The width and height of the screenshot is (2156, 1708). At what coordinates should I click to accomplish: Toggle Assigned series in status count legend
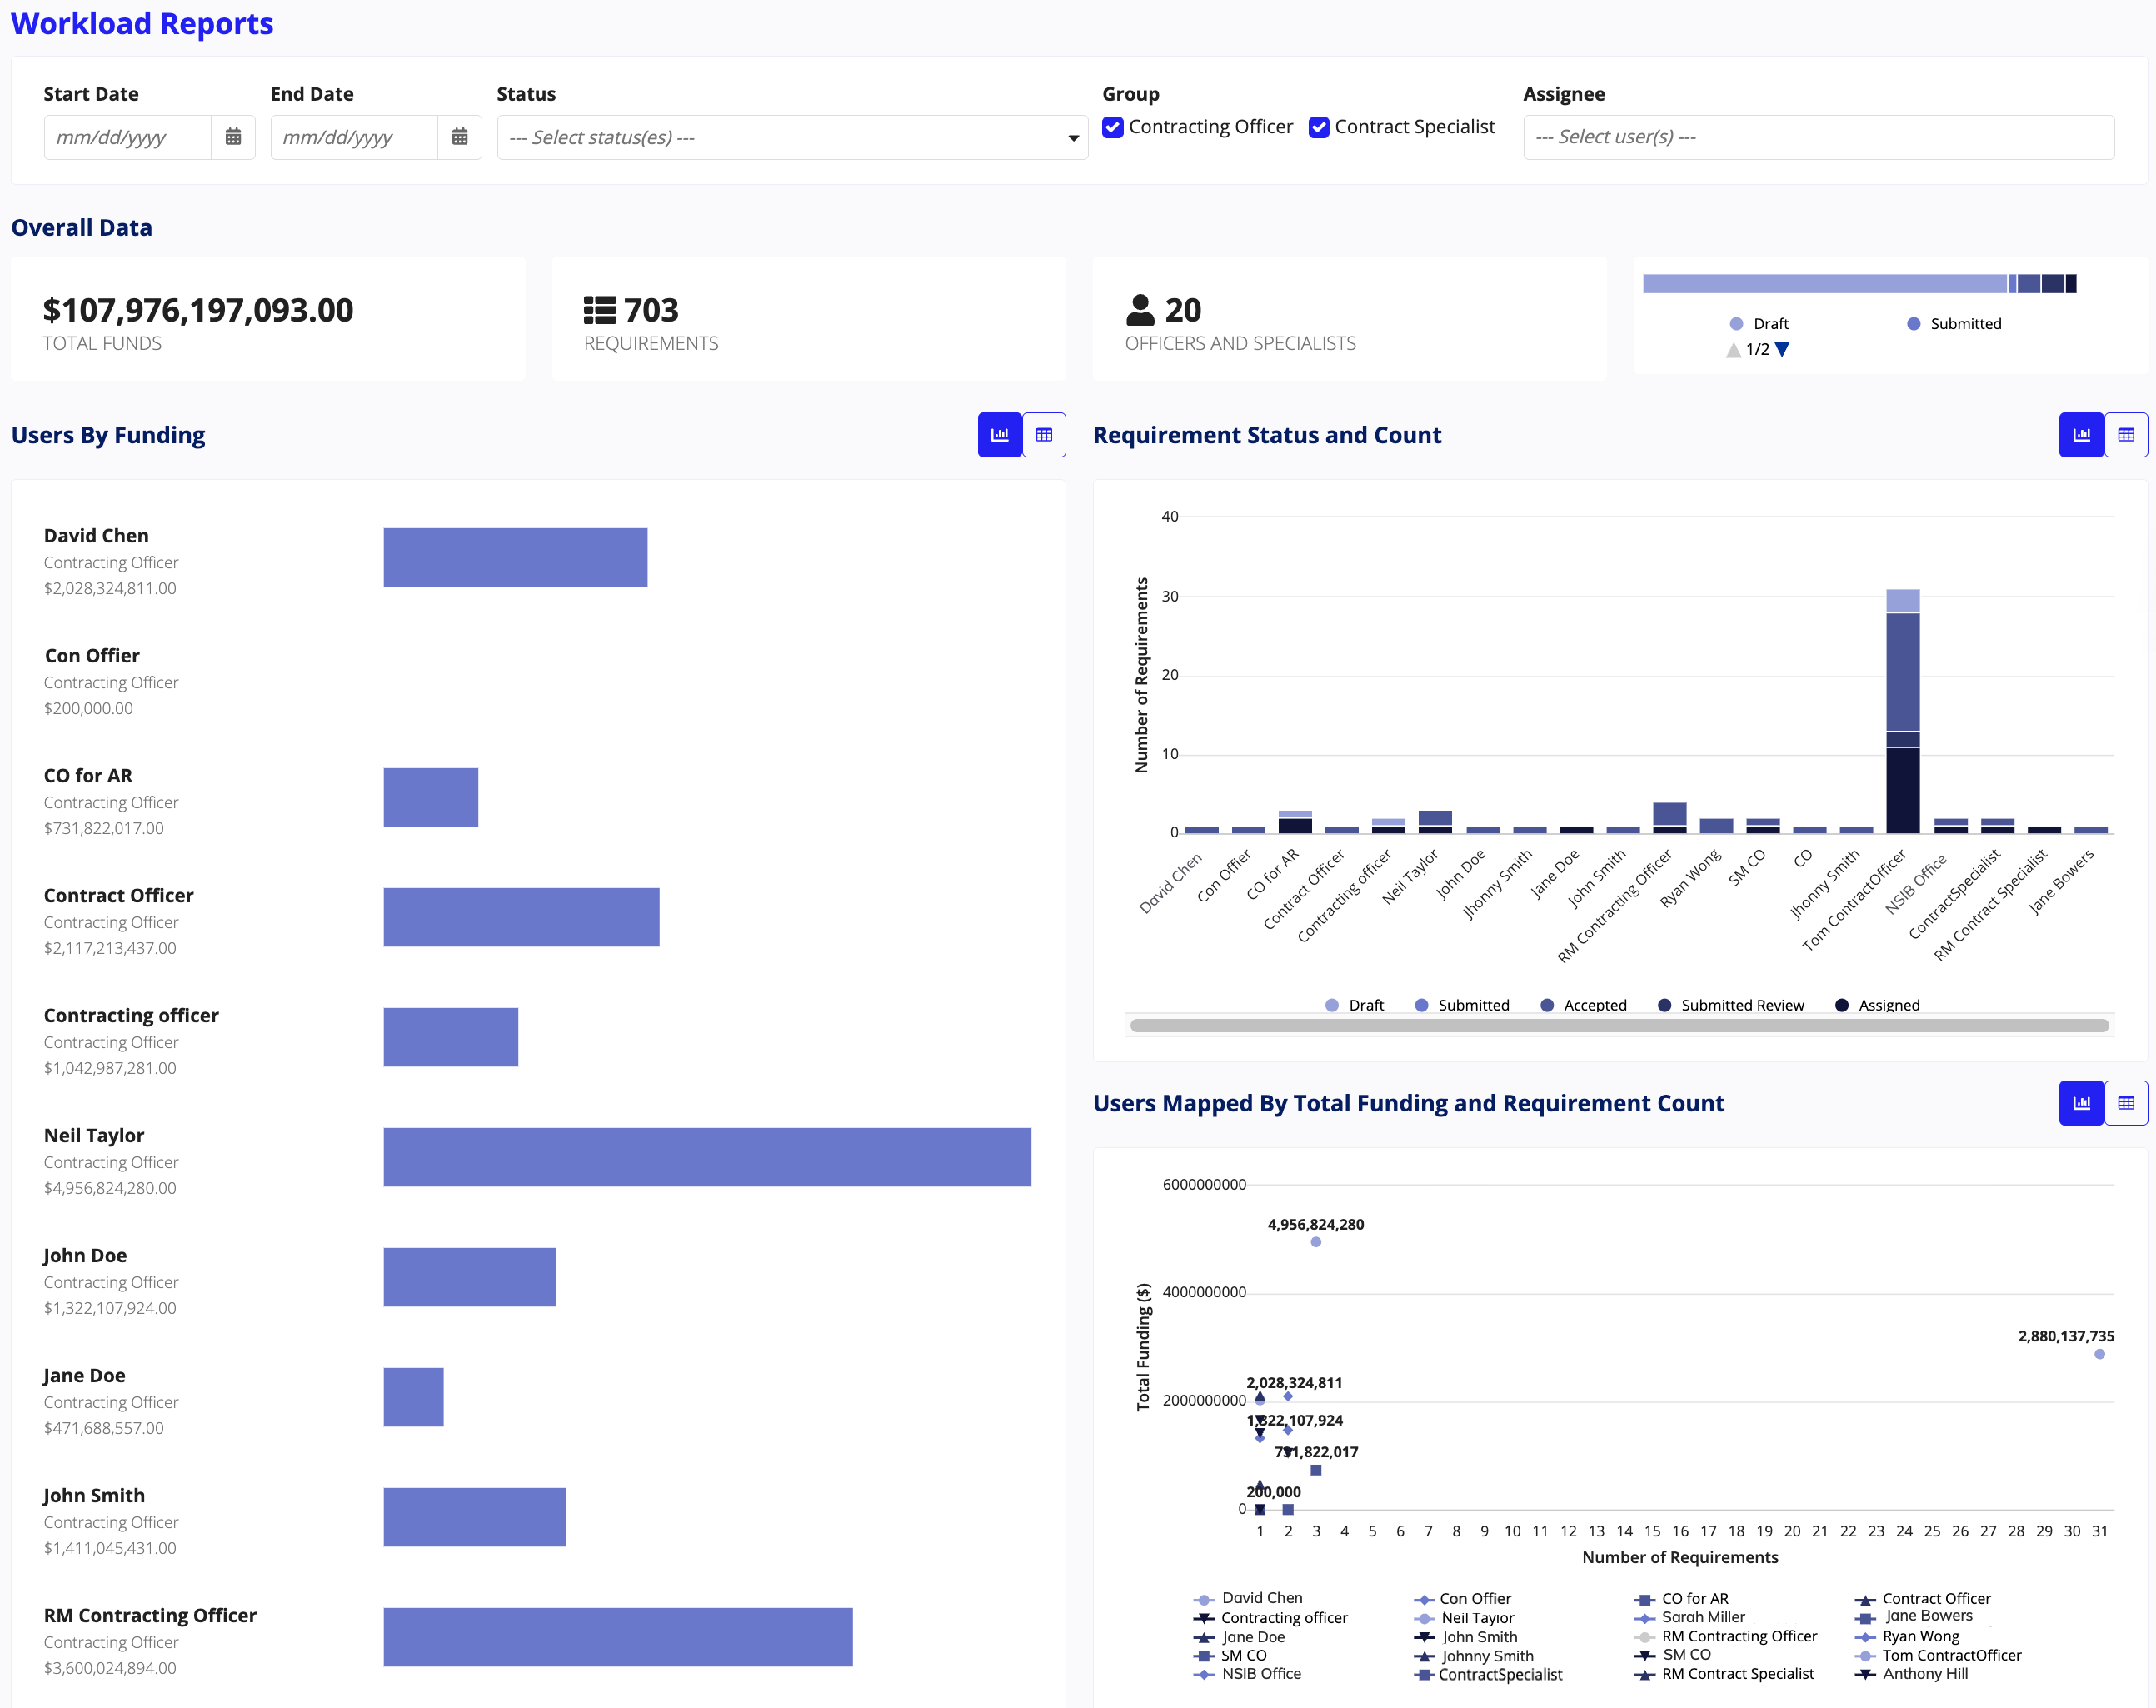1877,1005
